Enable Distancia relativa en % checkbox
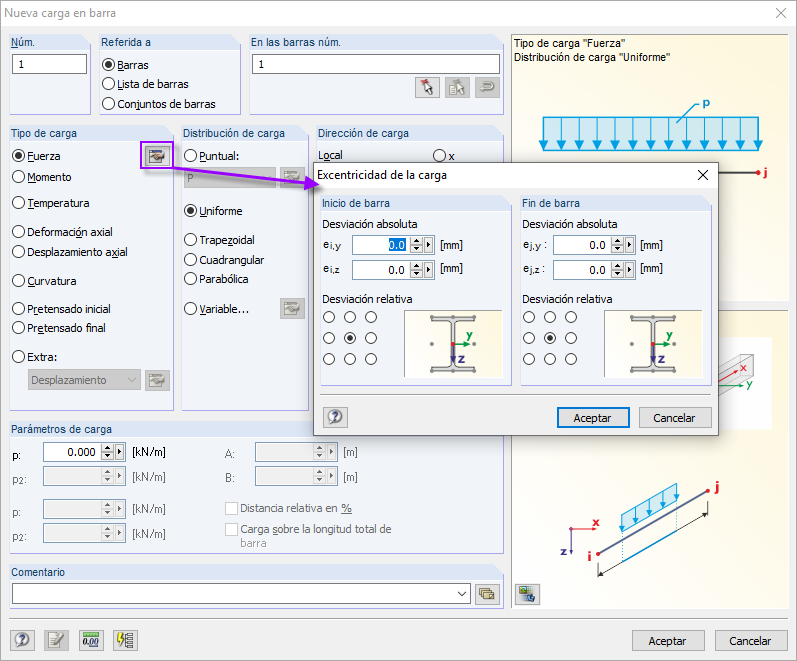This screenshot has height=661, width=797. 231,508
